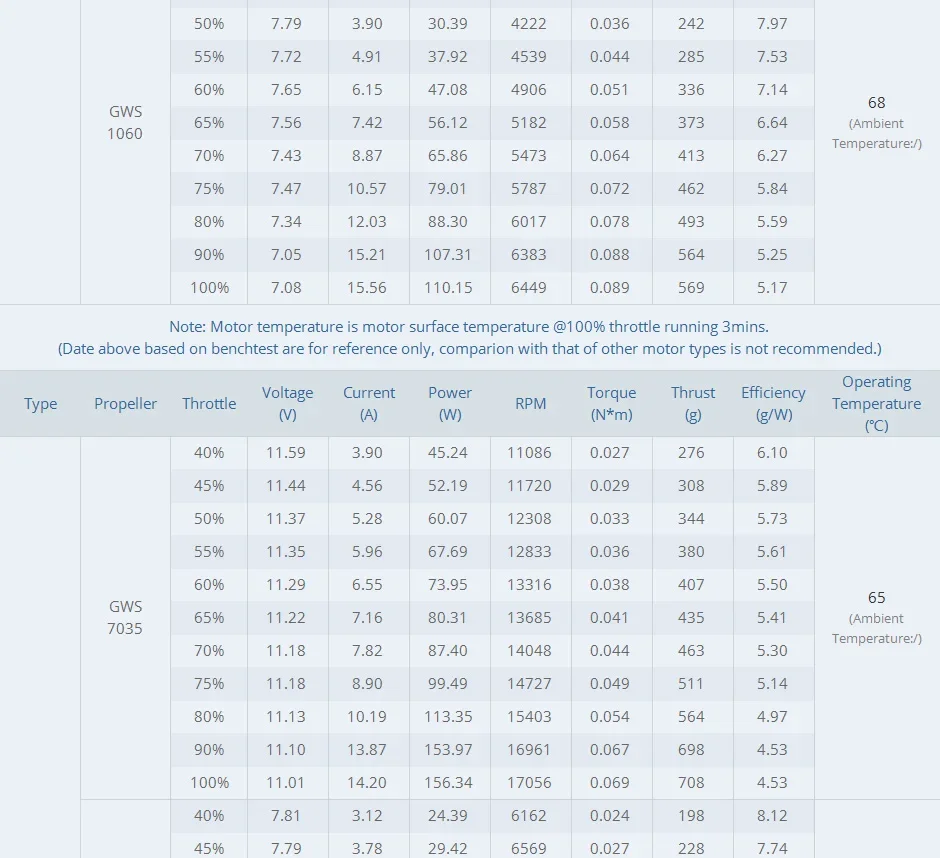Click the Torque (N*m) header
The width and height of the screenshot is (940, 858).
pyautogui.click(x=611, y=404)
